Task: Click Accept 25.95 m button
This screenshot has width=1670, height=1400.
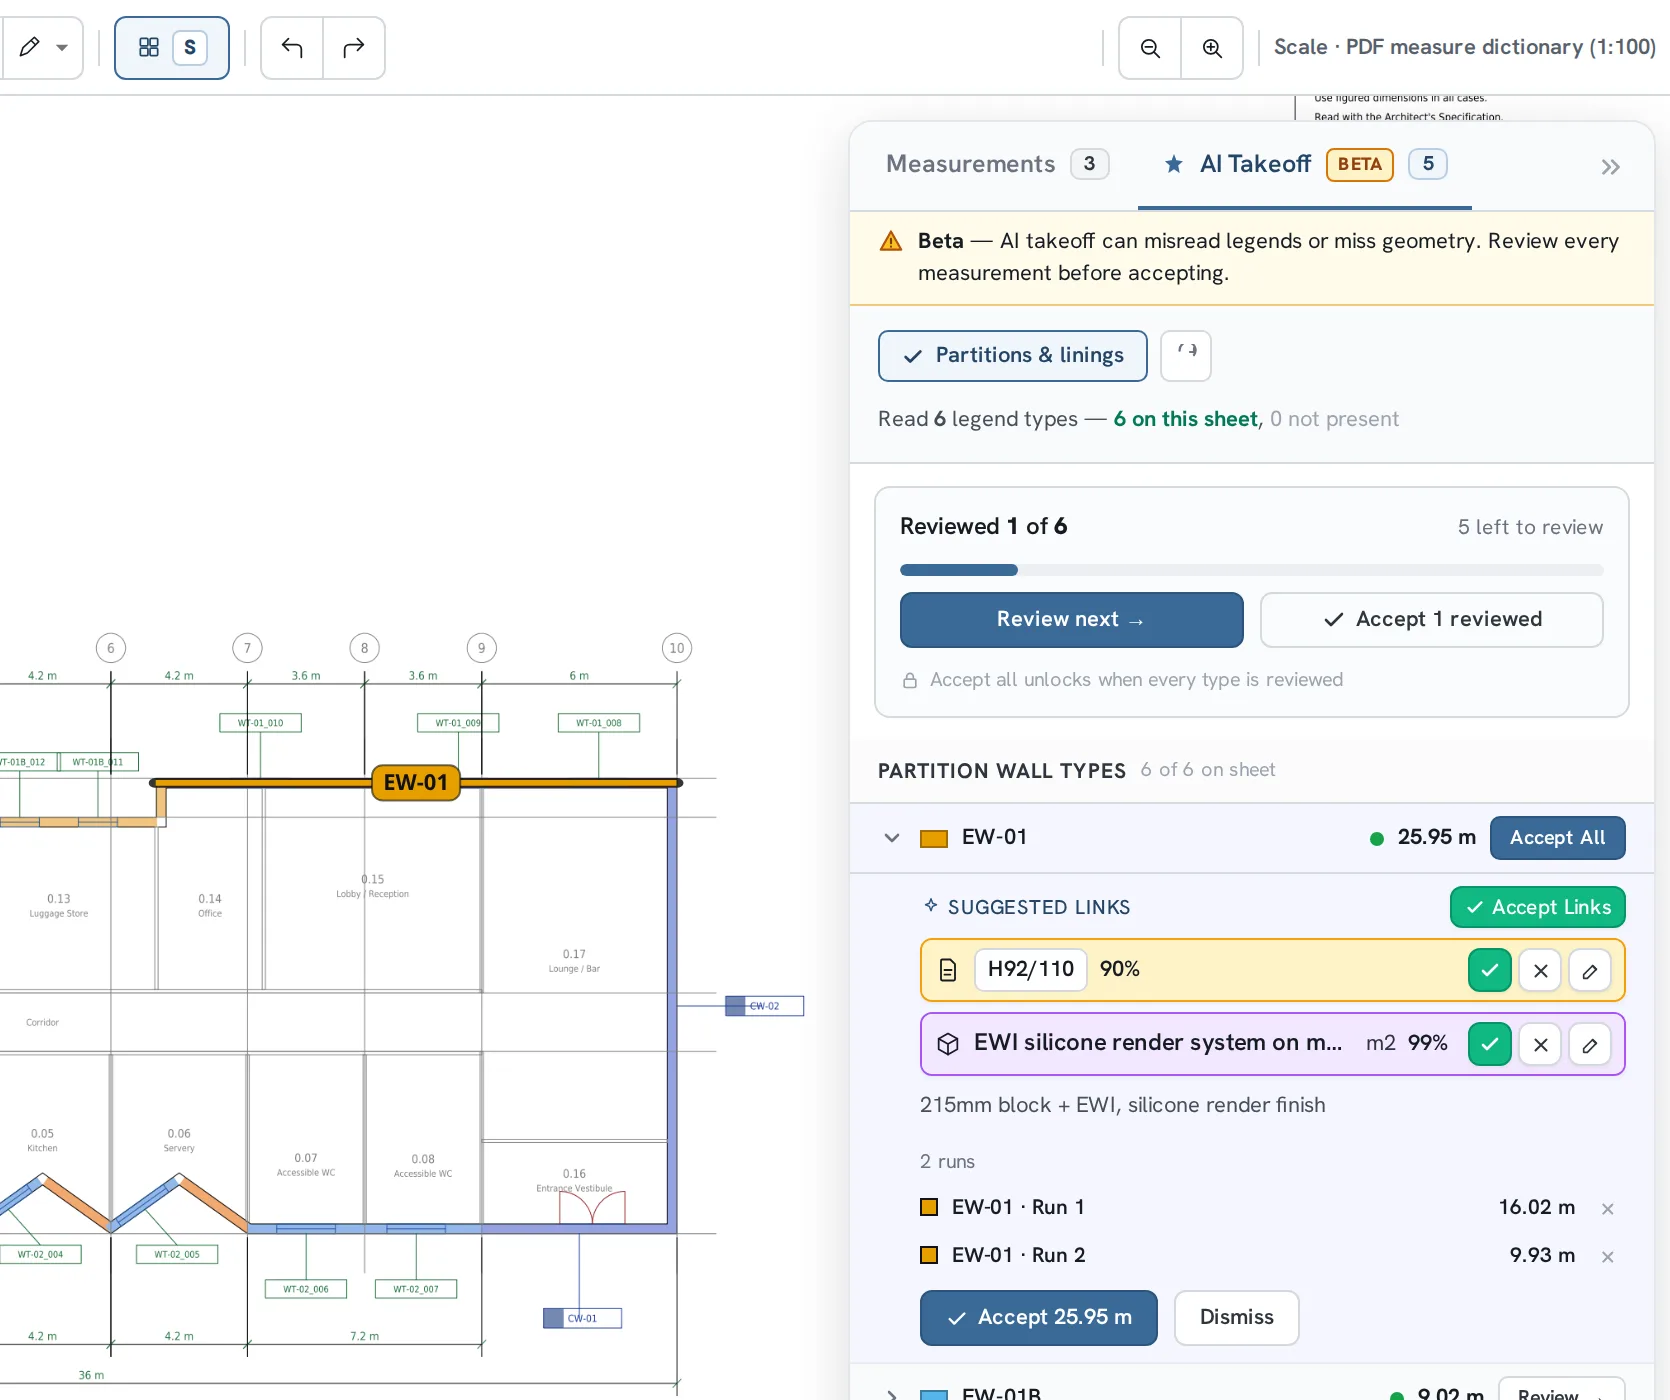Action: [x=1039, y=1318]
